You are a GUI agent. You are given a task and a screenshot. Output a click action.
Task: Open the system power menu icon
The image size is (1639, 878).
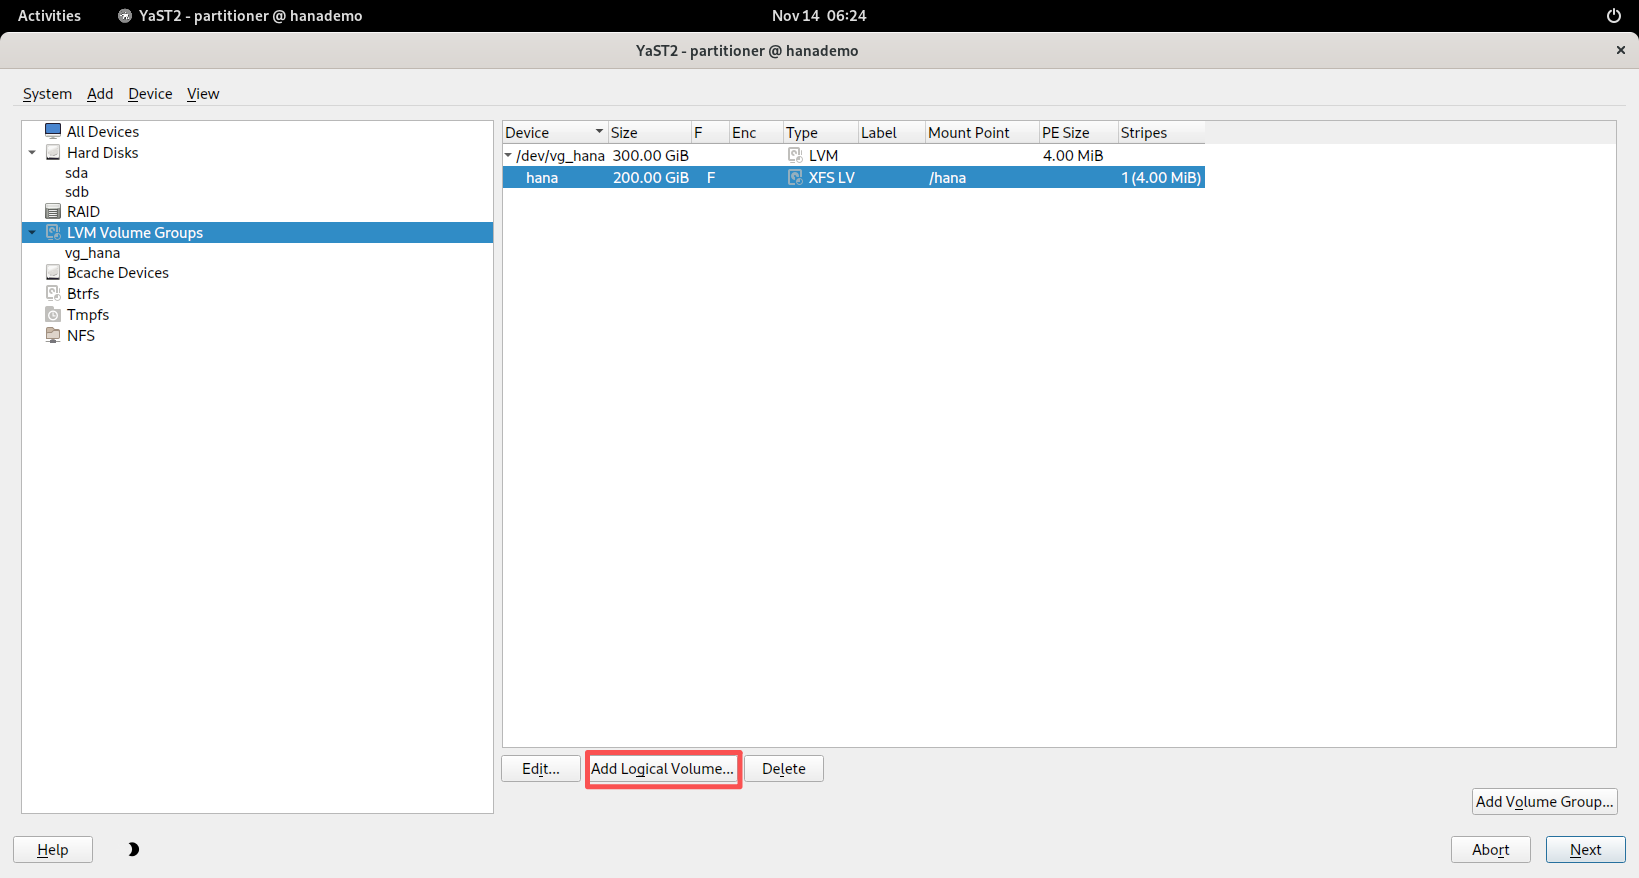[x=1613, y=16]
